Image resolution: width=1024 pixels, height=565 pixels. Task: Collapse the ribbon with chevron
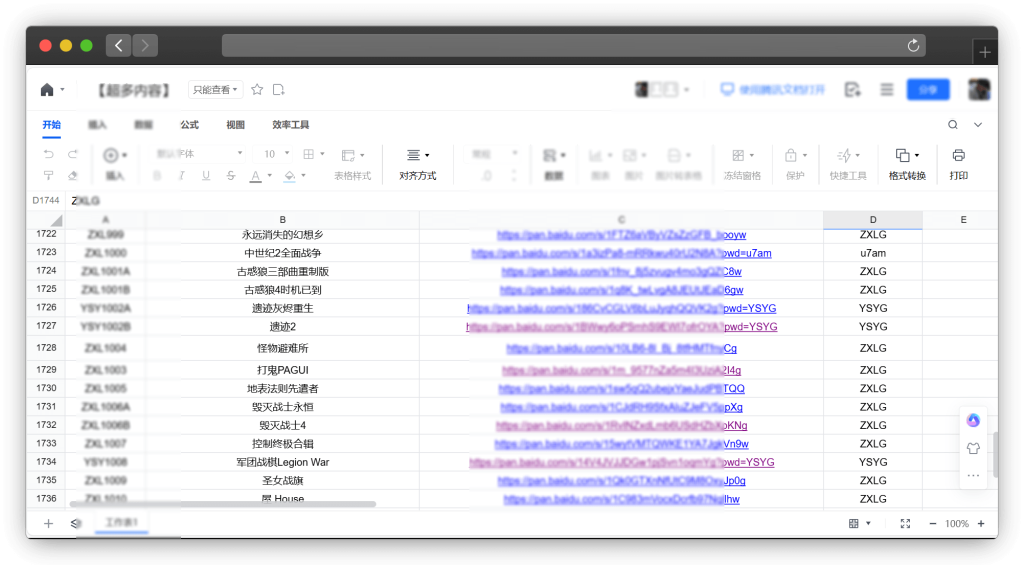(978, 125)
